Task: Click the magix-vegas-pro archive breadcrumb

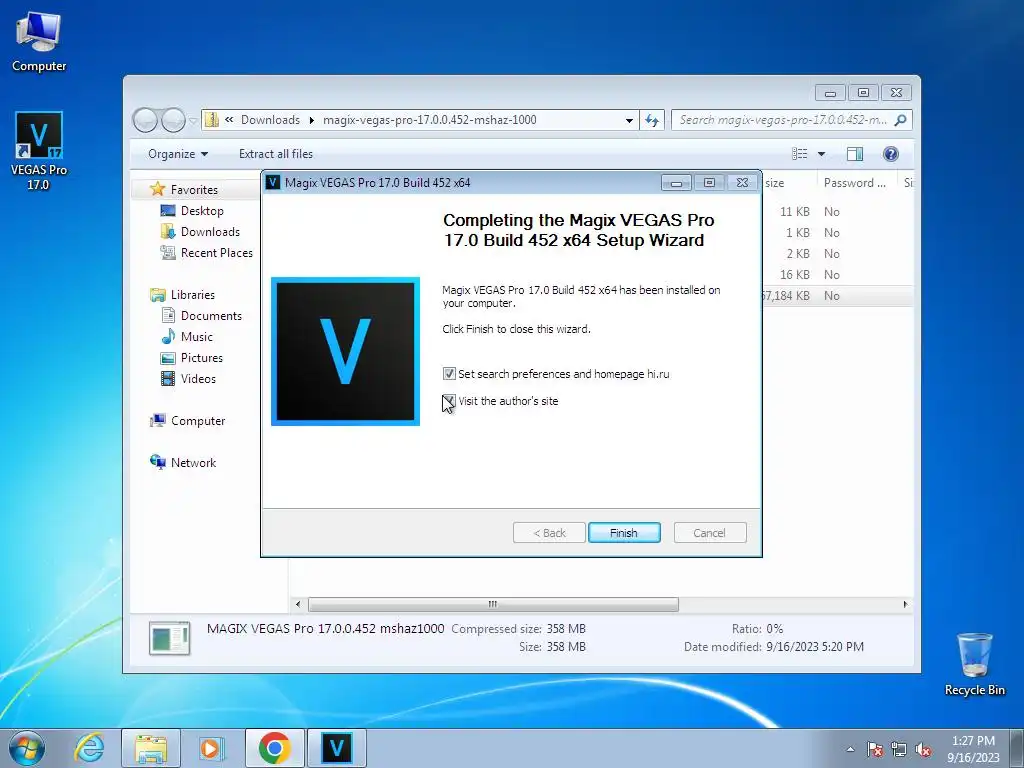Action: point(430,120)
